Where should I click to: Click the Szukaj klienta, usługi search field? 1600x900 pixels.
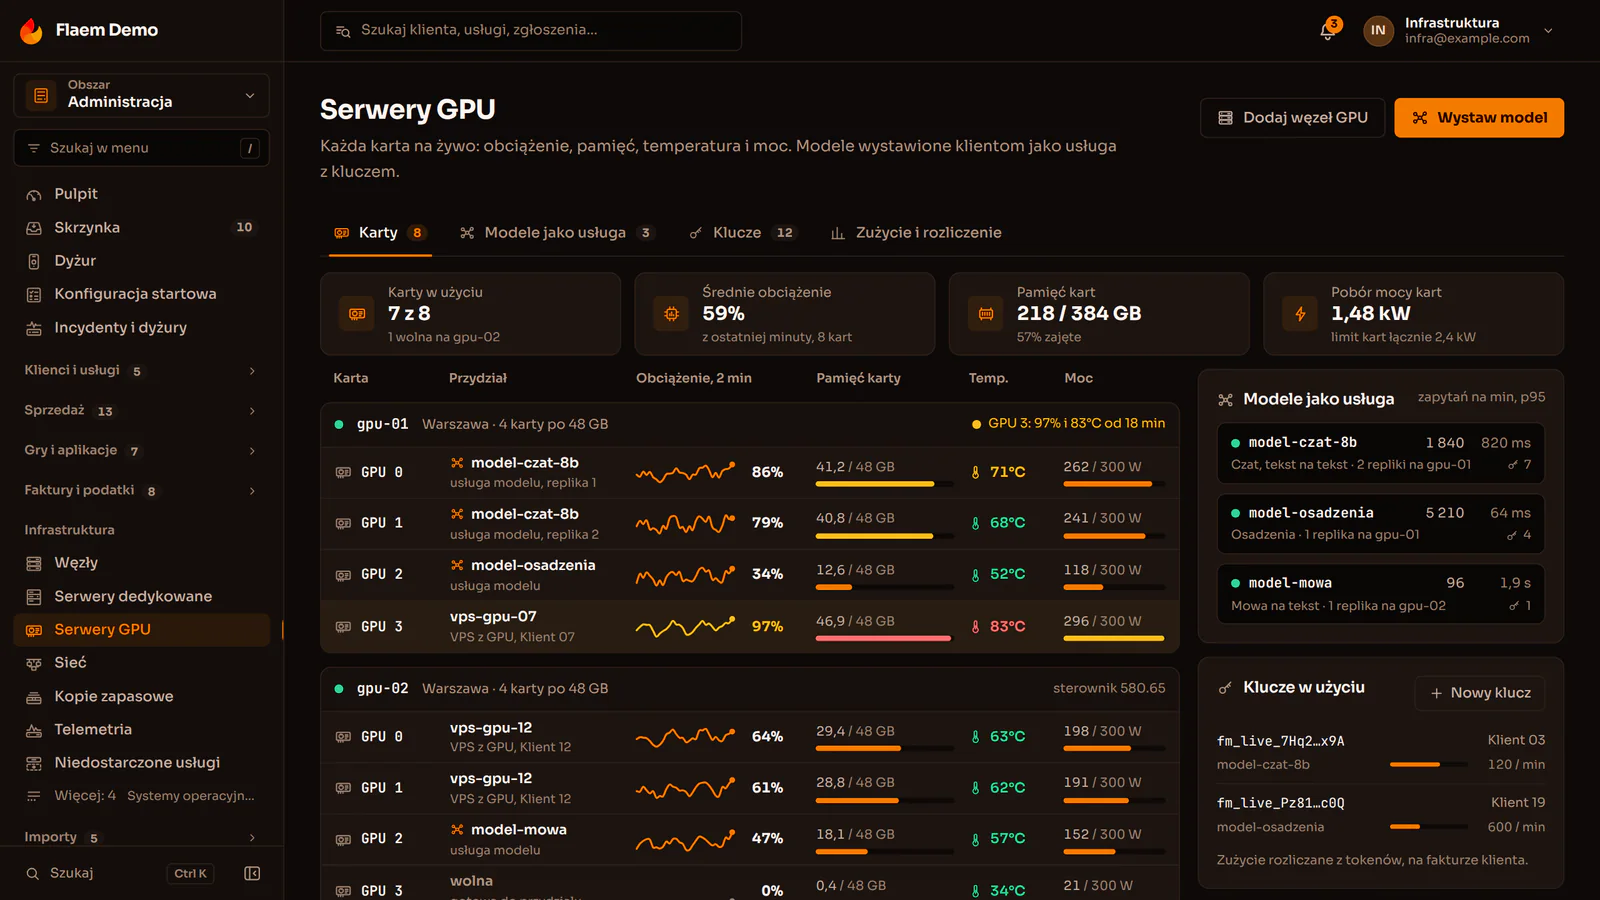[x=531, y=31]
